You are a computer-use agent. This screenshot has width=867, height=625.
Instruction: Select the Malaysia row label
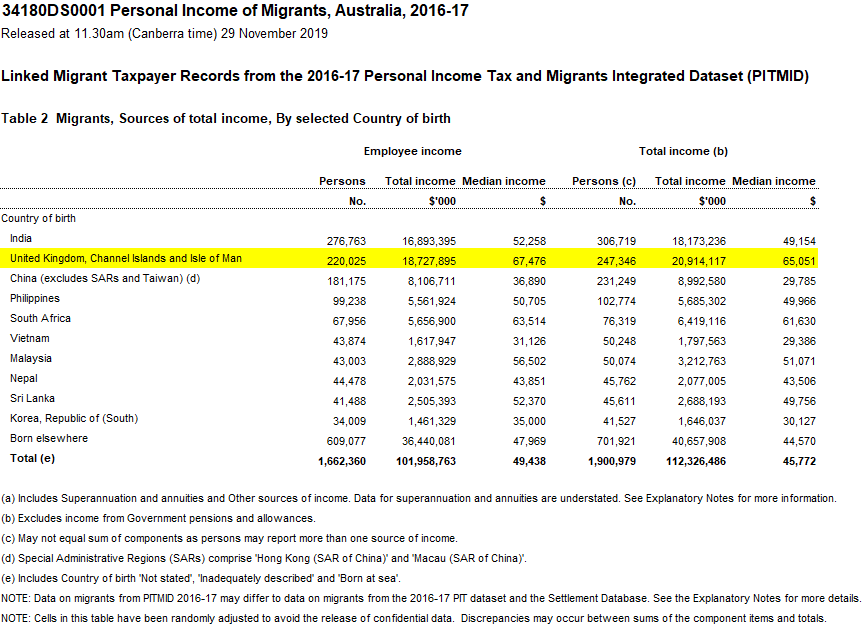[x=31, y=358]
